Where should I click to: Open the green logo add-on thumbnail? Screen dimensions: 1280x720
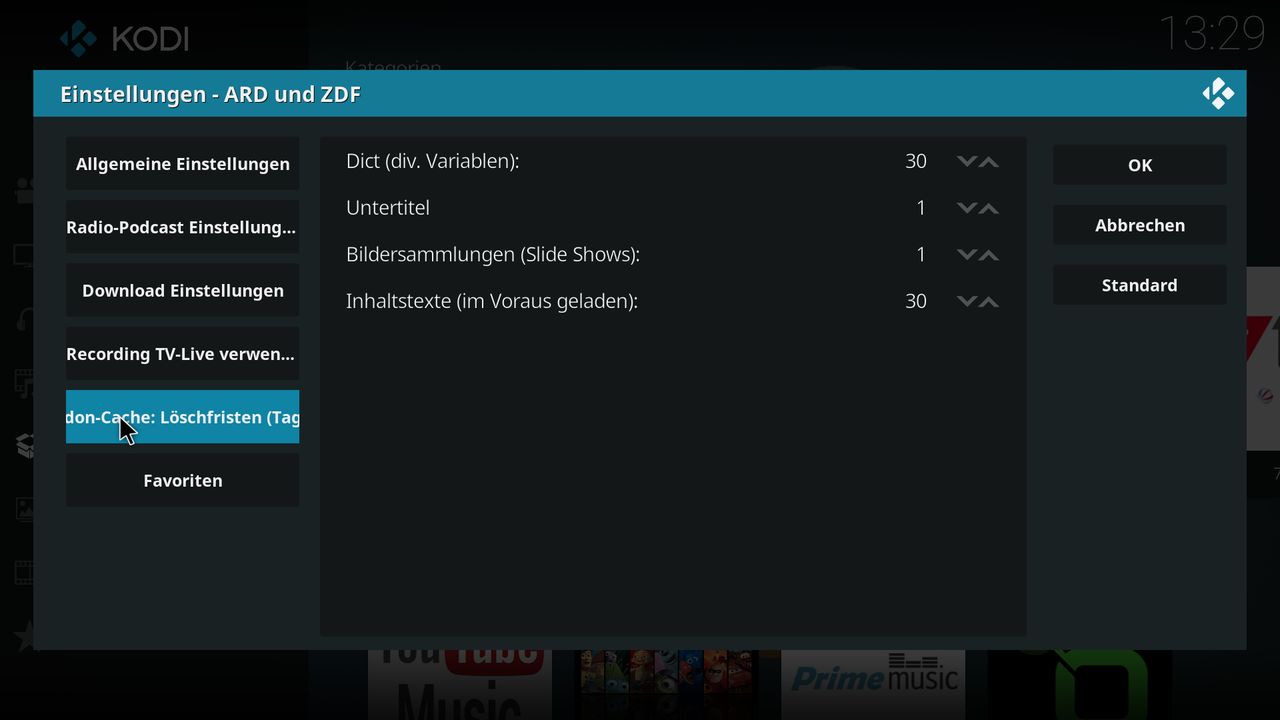click(1079, 685)
